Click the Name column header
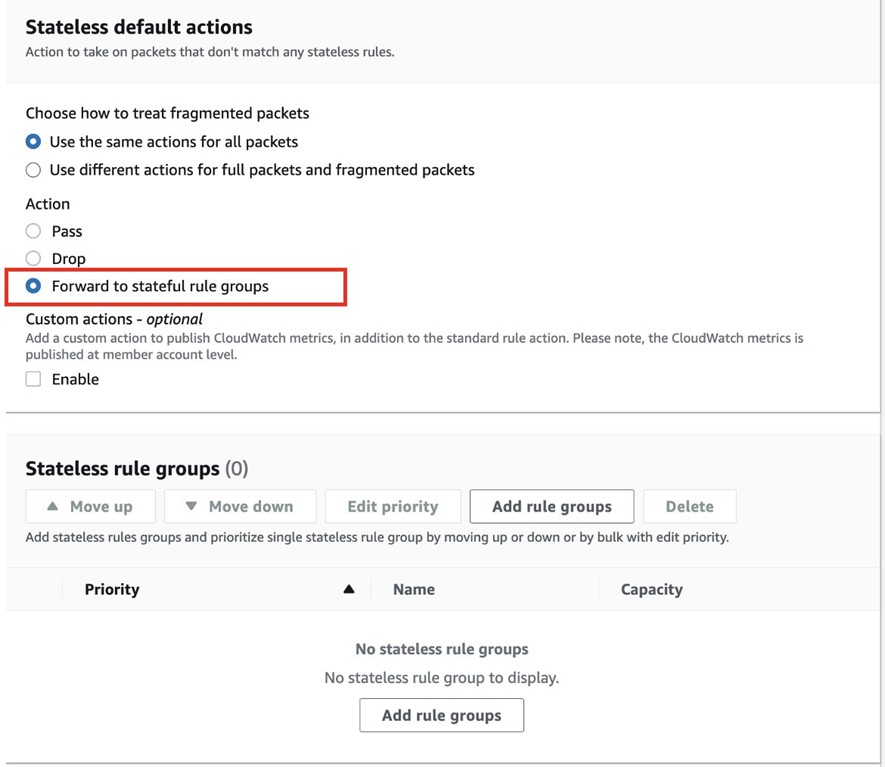This screenshot has height=767, width=885. pos(413,589)
